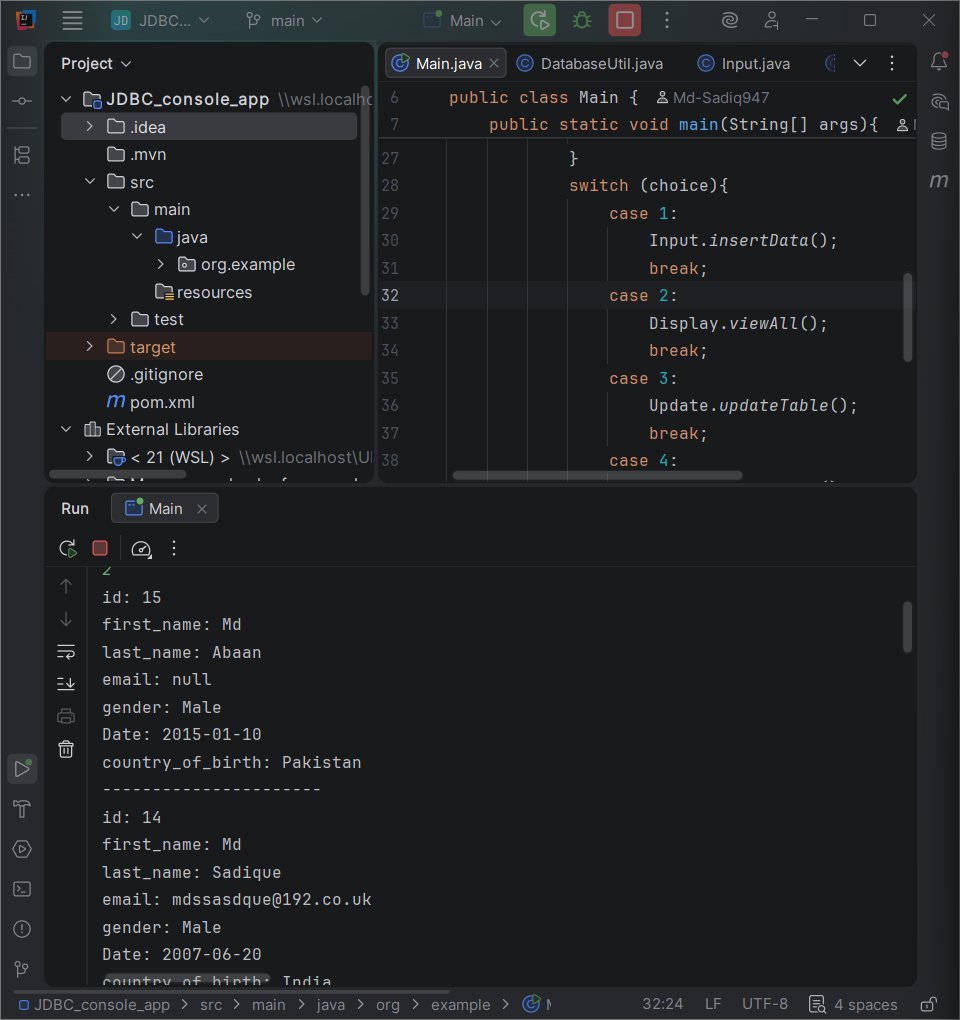Screen dimensions: 960x1020
Task: Open the Git tool window in left bar
Action: [x=22, y=969]
